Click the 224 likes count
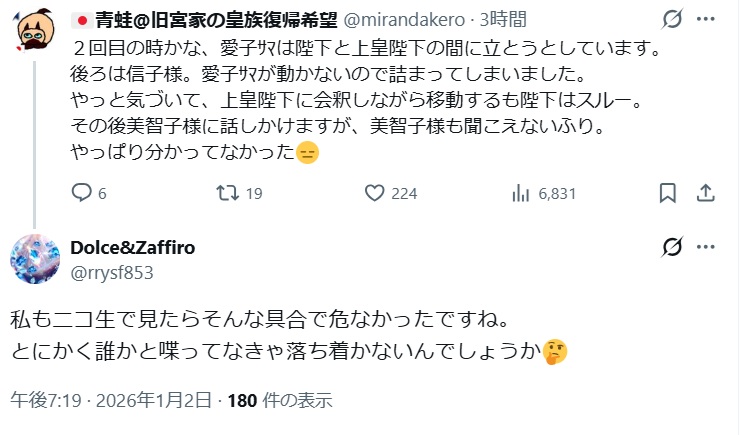Image resolution: width=742 pixels, height=435 pixels. (403, 193)
